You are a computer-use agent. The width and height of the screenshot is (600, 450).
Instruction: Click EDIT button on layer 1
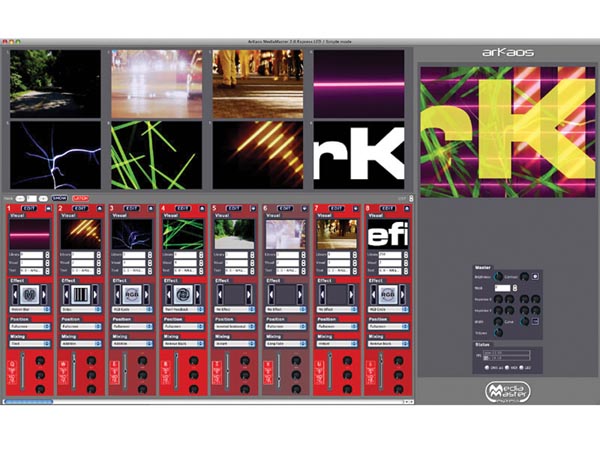(x=29, y=209)
